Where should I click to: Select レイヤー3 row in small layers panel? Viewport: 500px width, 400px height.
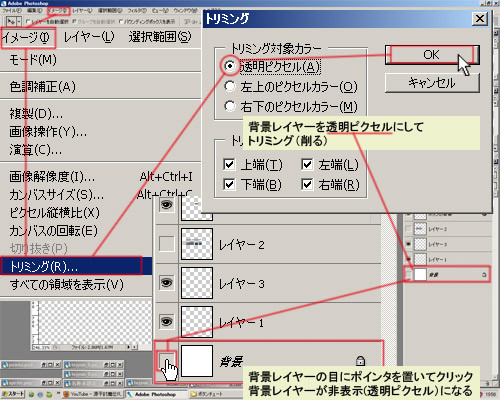point(447,244)
